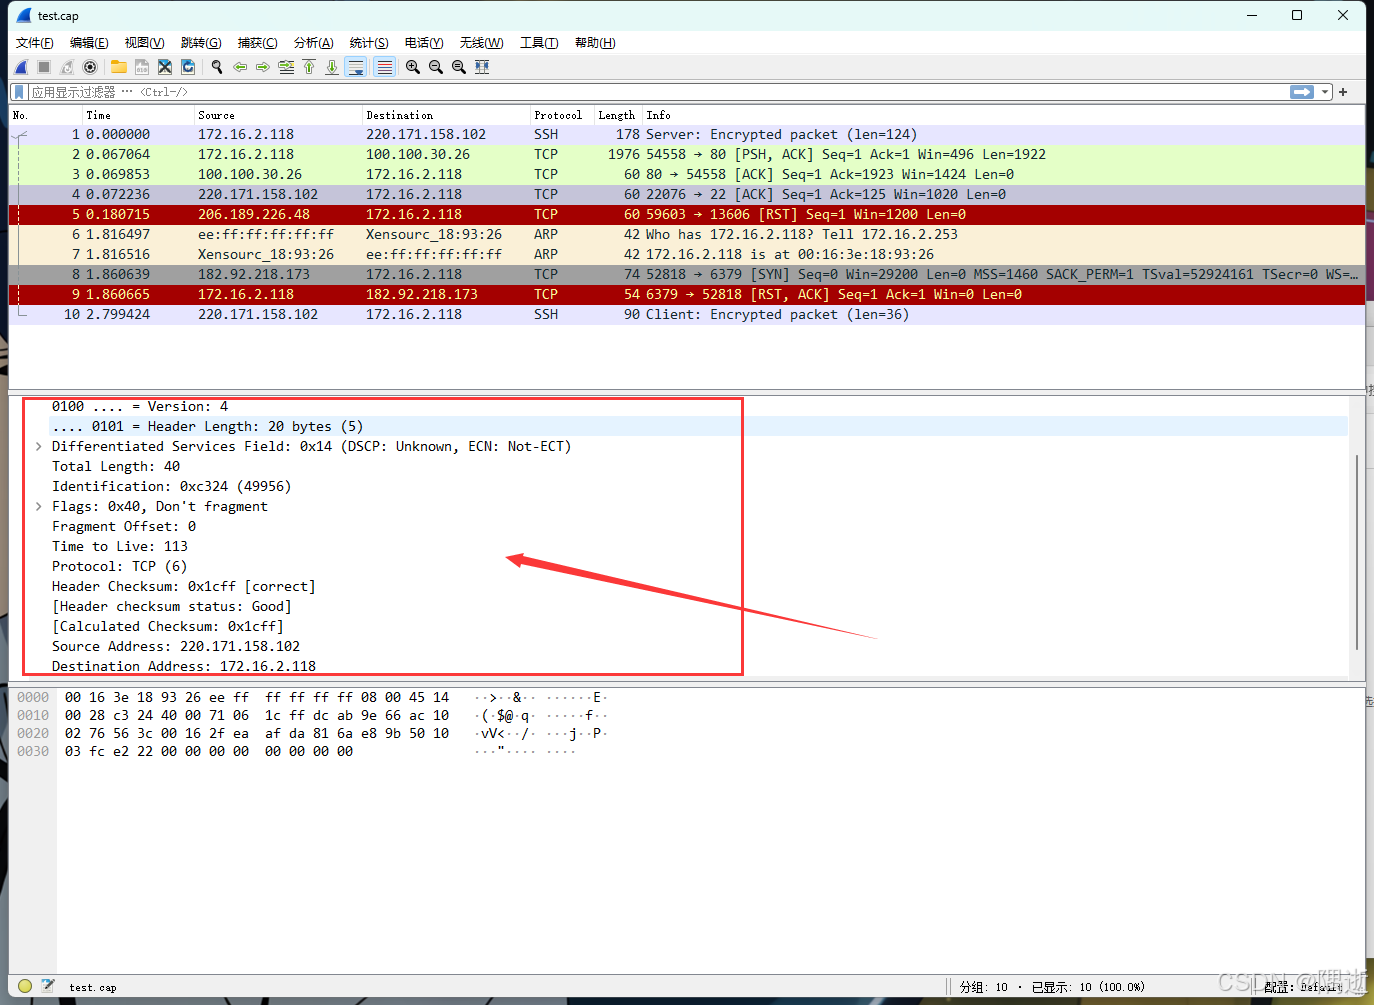The width and height of the screenshot is (1374, 1005).
Task: Open the 统计 menu
Action: [368, 42]
